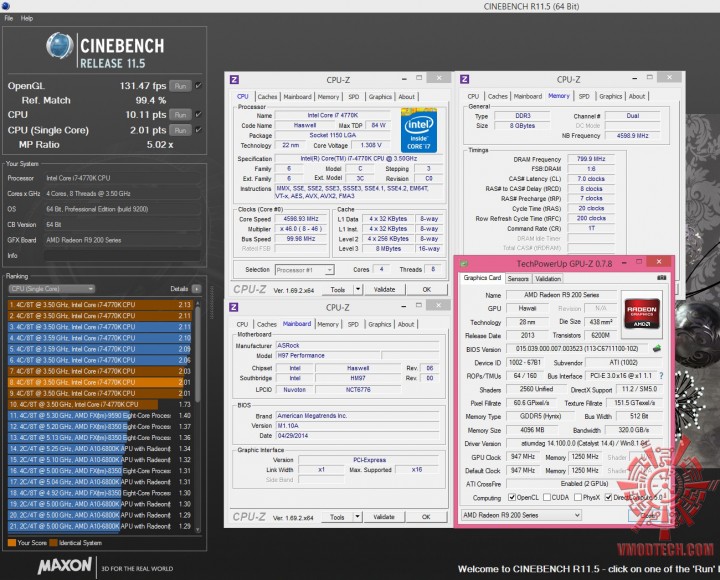
Task: Open About tab in CPU-Z CPU window
Action: coord(406,96)
